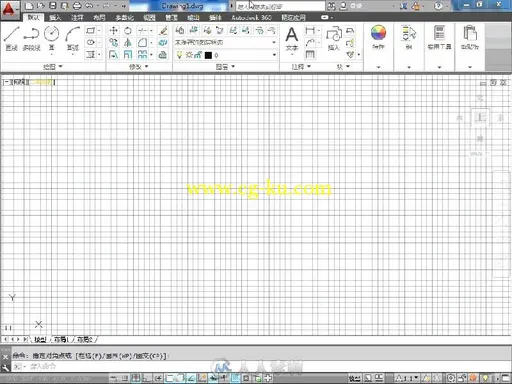Select the Leader annotation tool

310,42
